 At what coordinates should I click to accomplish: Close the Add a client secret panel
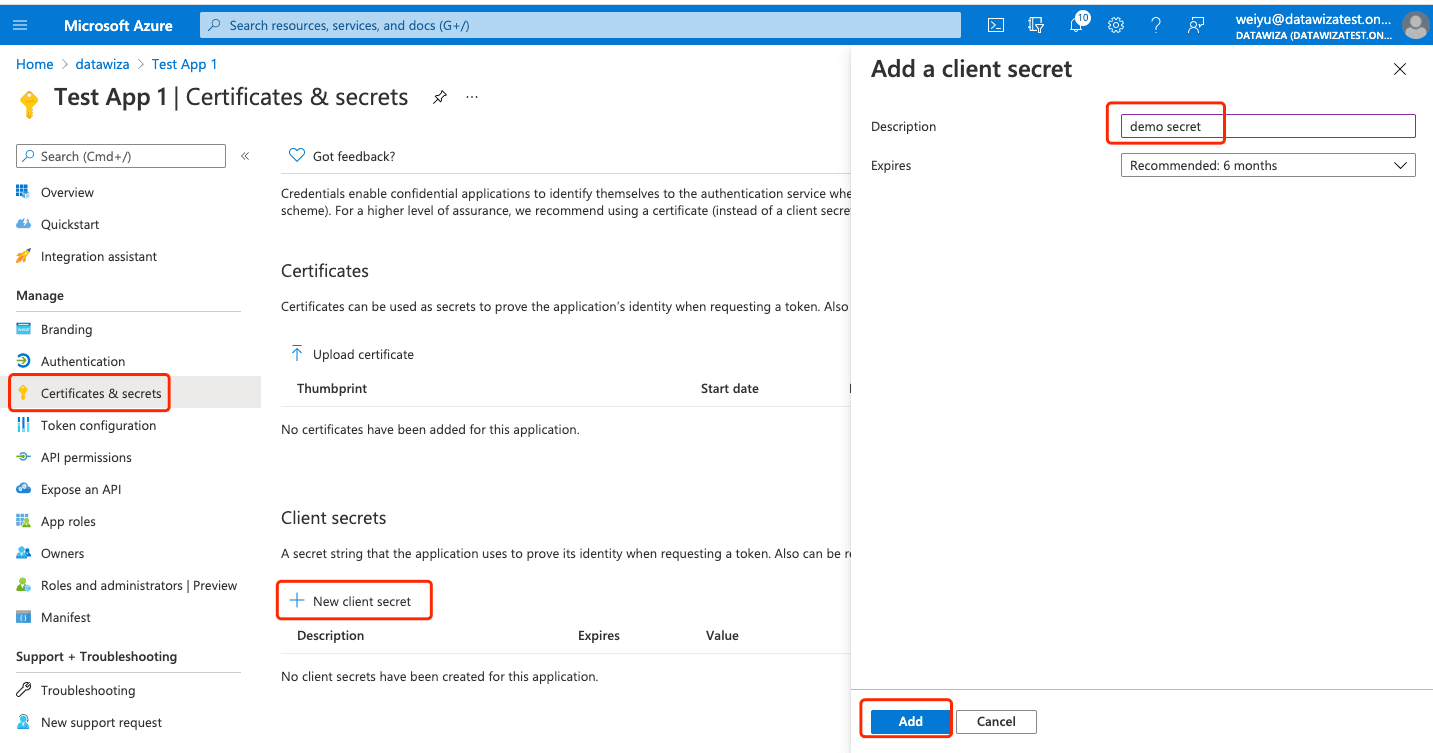pyautogui.click(x=1400, y=69)
